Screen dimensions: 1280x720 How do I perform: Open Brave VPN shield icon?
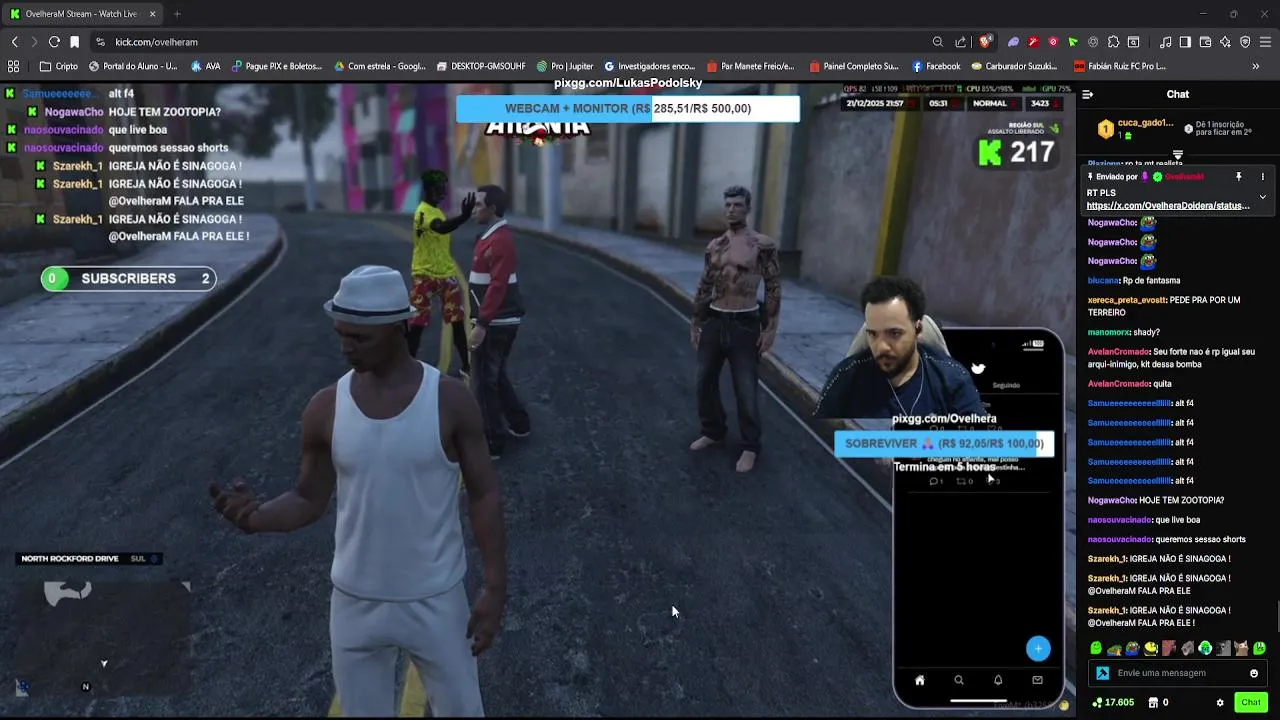1245,42
